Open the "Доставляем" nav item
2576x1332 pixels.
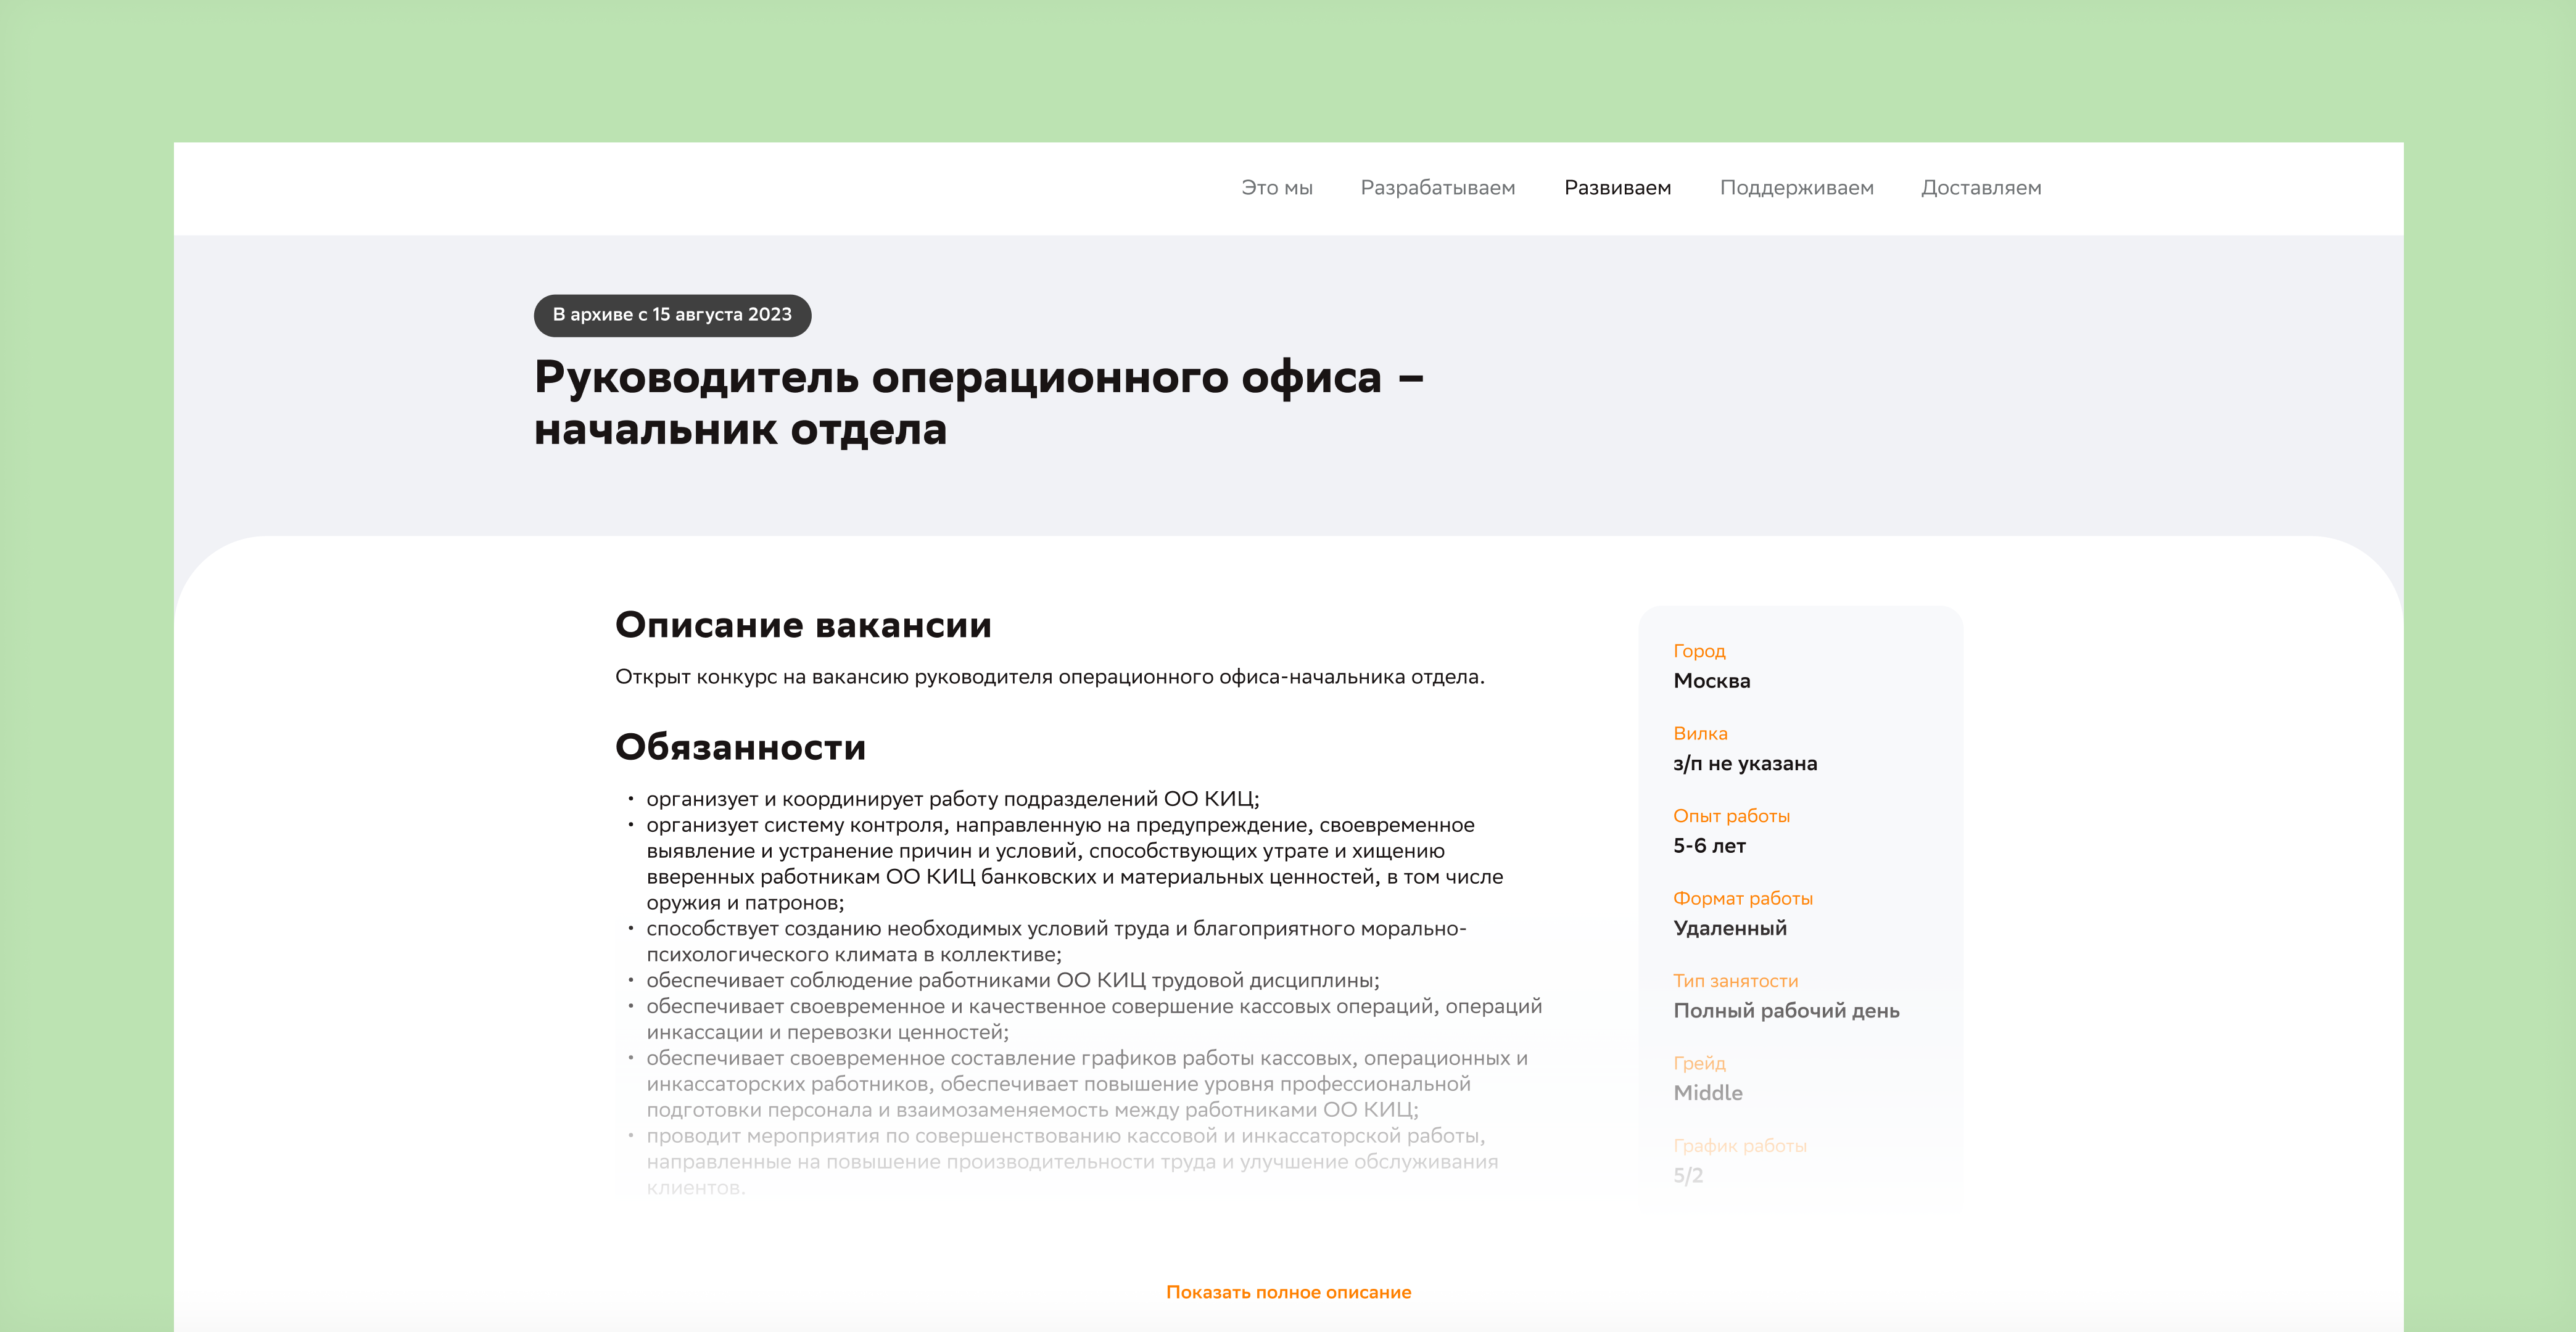[x=1981, y=188]
